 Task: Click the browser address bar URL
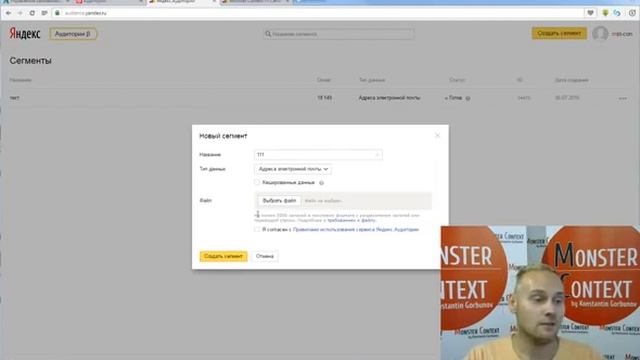[86, 13]
